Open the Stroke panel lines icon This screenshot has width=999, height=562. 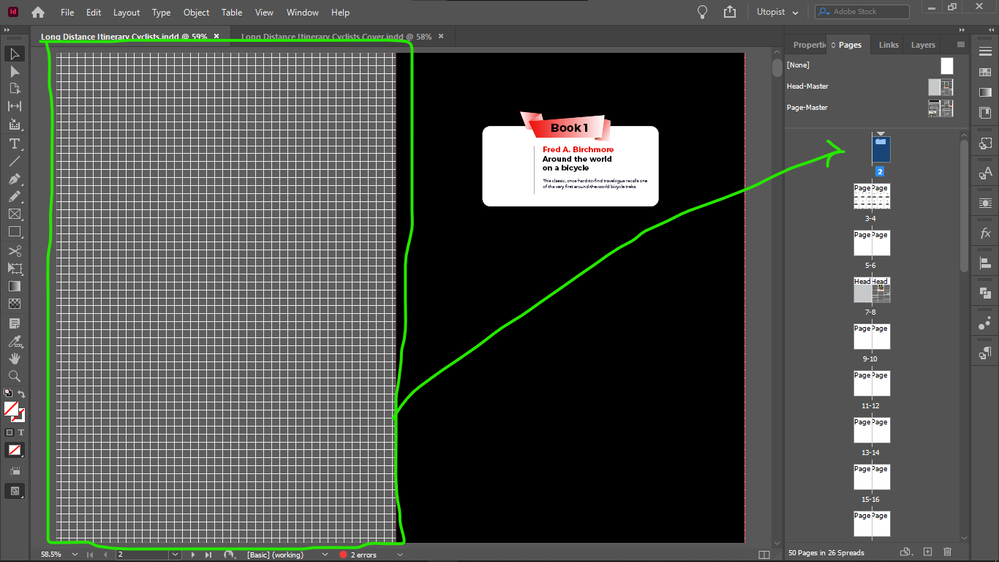[x=985, y=52]
